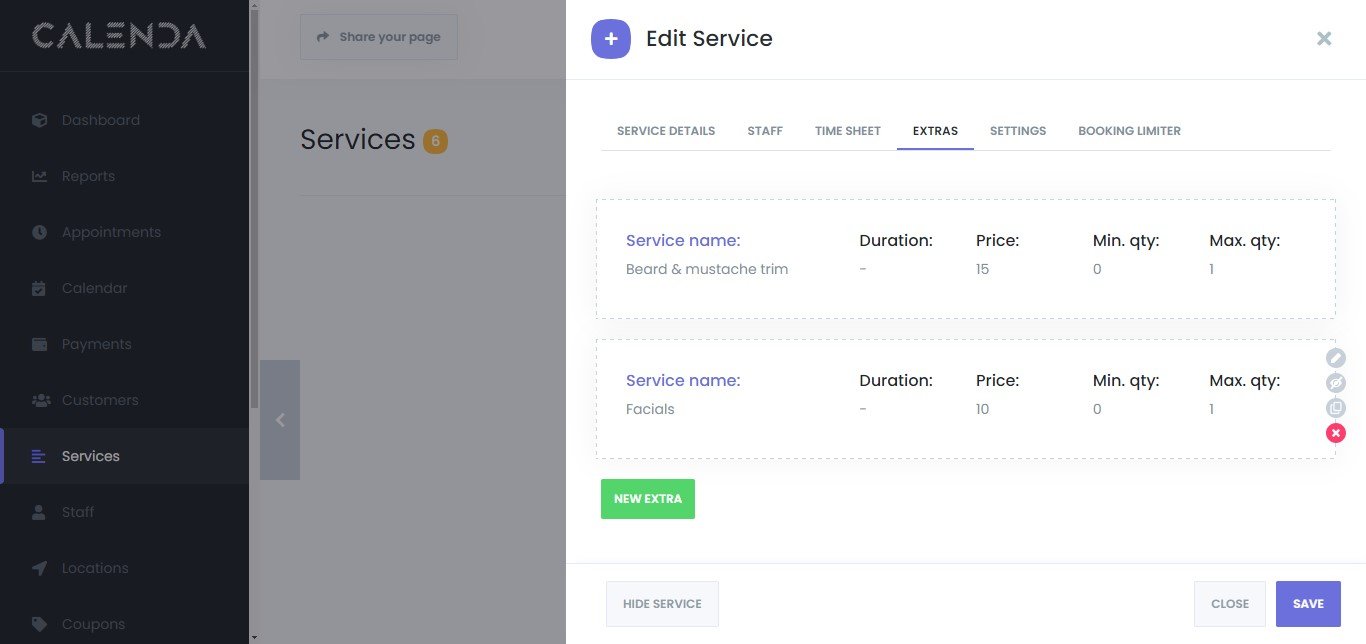Open the Time Sheet tab
The width and height of the screenshot is (1366, 644).
(x=848, y=131)
